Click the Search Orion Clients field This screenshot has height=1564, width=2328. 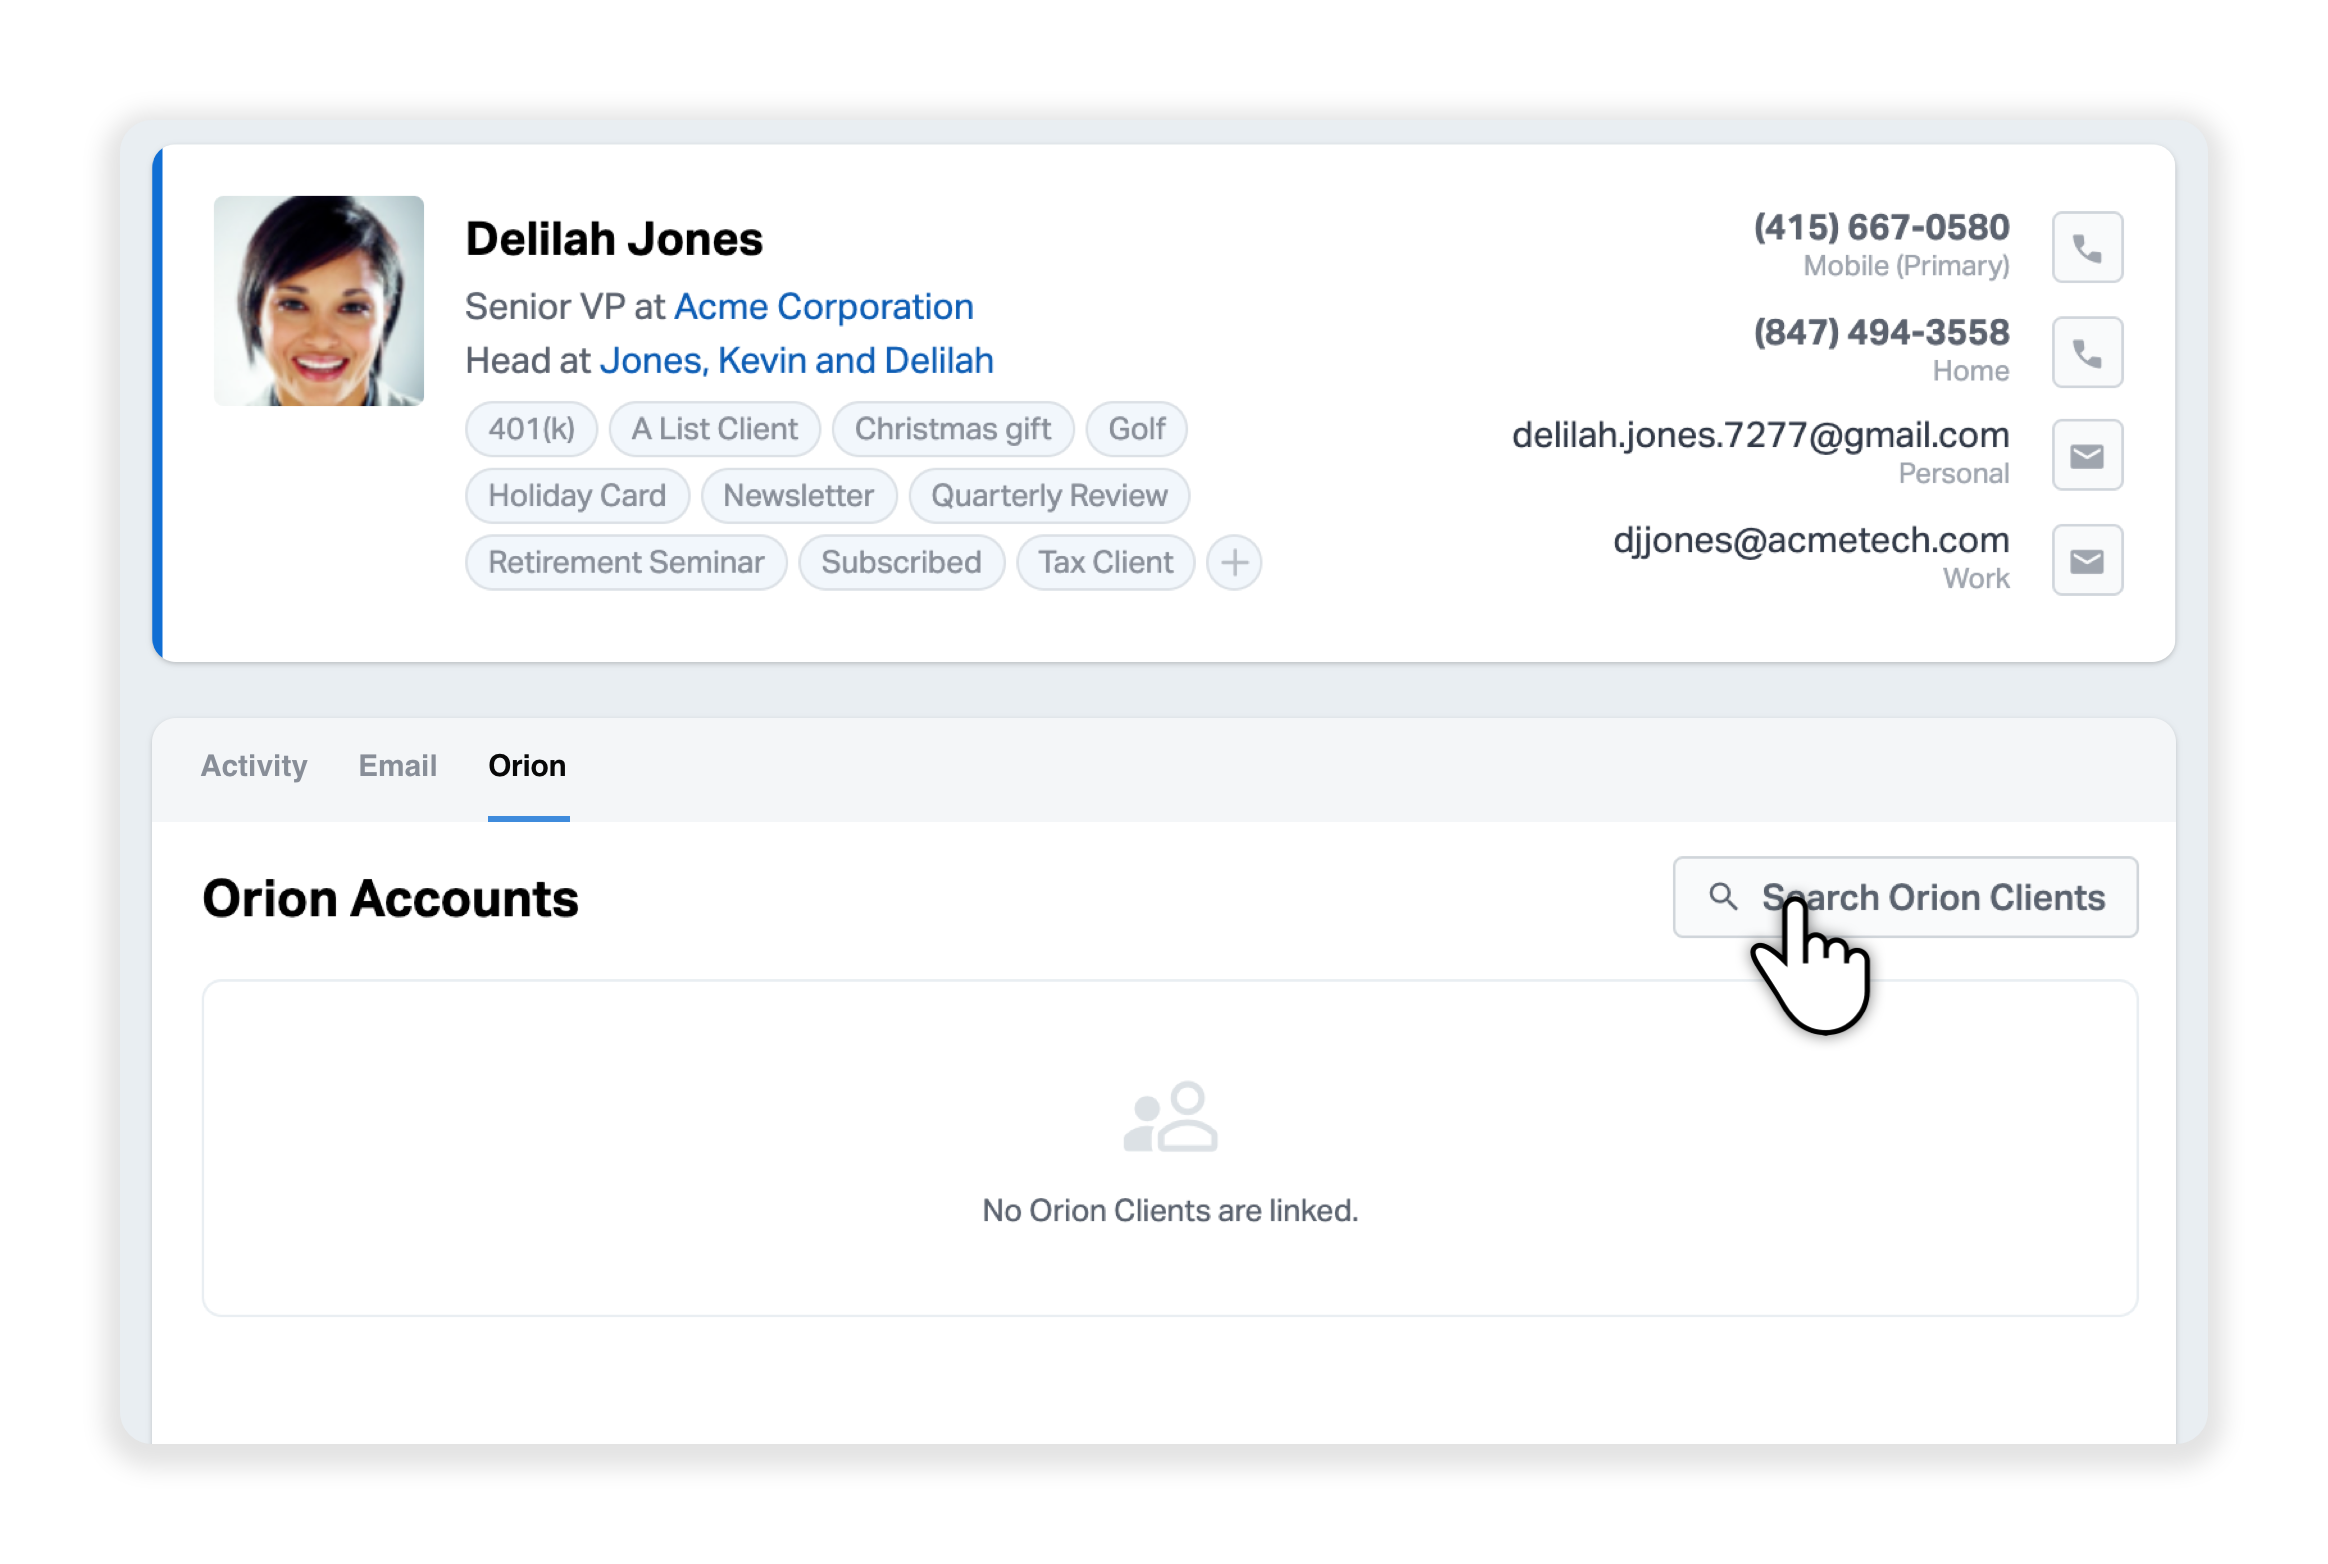[x=1905, y=897]
